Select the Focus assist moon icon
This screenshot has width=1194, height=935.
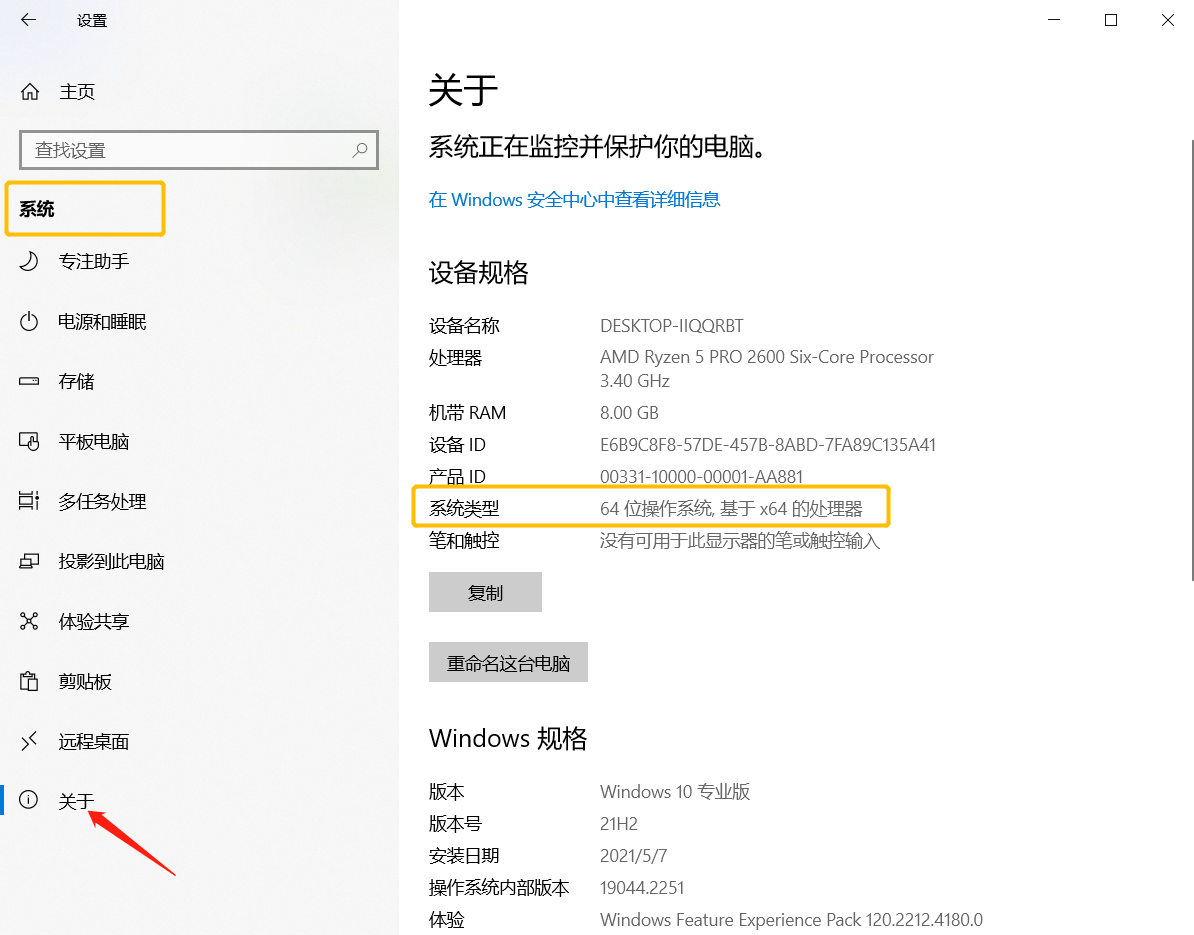[x=29, y=261]
